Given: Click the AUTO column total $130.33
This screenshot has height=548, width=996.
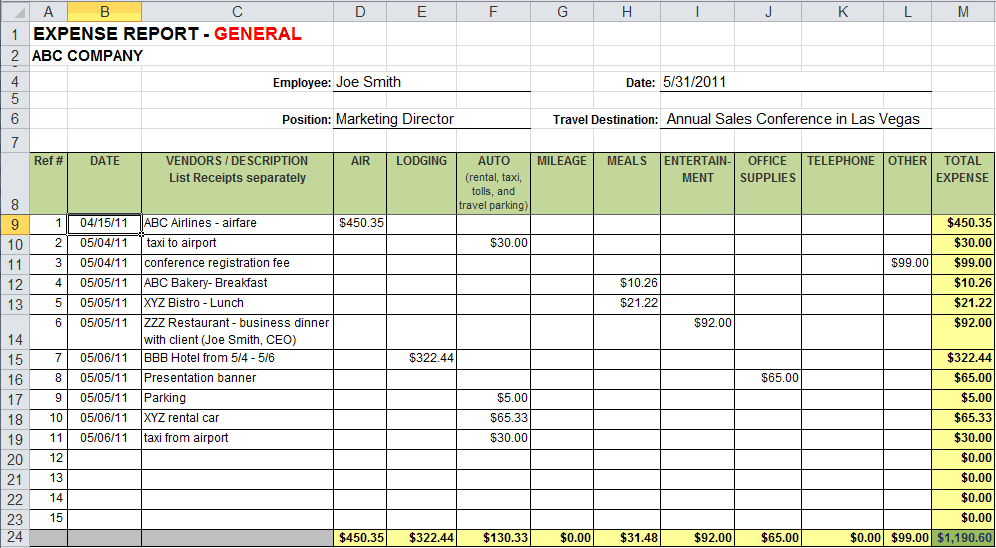Looking at the screenshot, I should tap(493, 538).
